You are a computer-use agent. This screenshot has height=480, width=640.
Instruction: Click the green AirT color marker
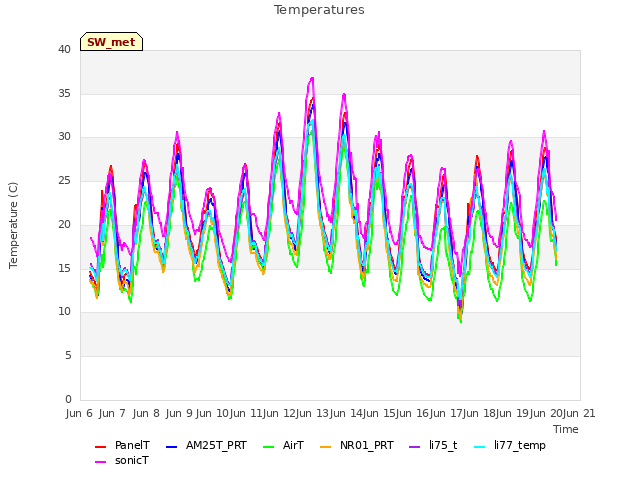(x=269, y=447)
